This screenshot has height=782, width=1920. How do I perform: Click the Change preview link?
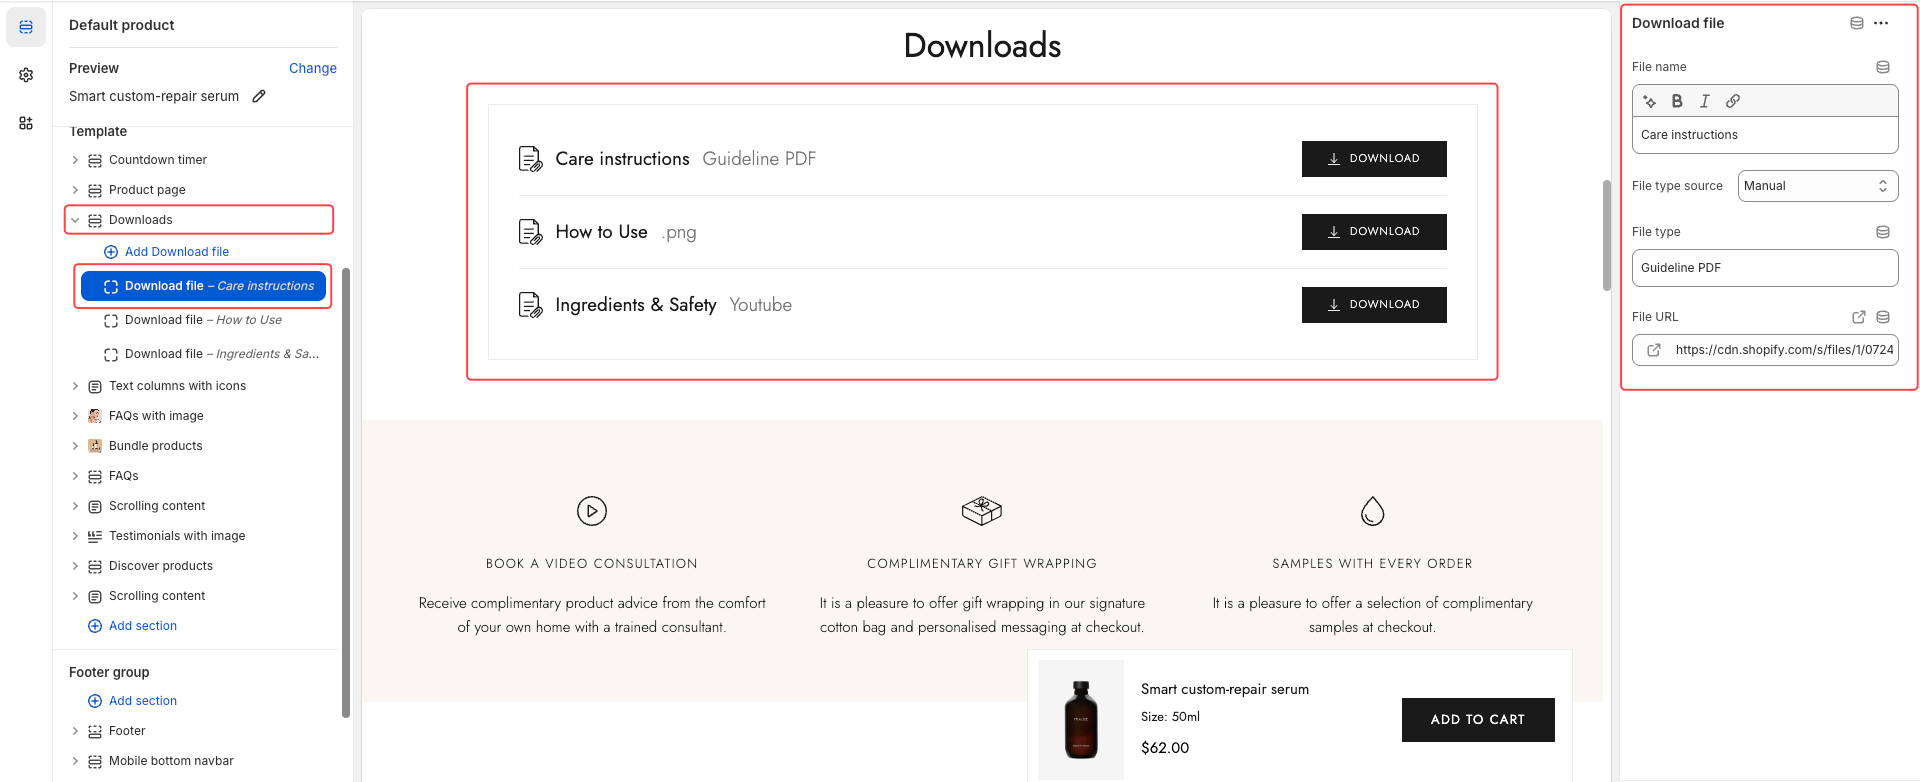[312, 68]
